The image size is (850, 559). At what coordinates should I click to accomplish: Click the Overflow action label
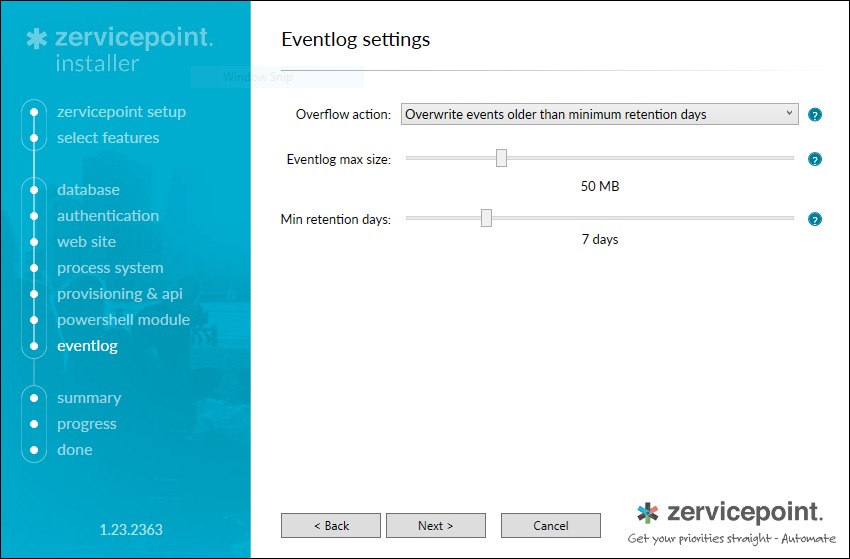click(343, 115)
